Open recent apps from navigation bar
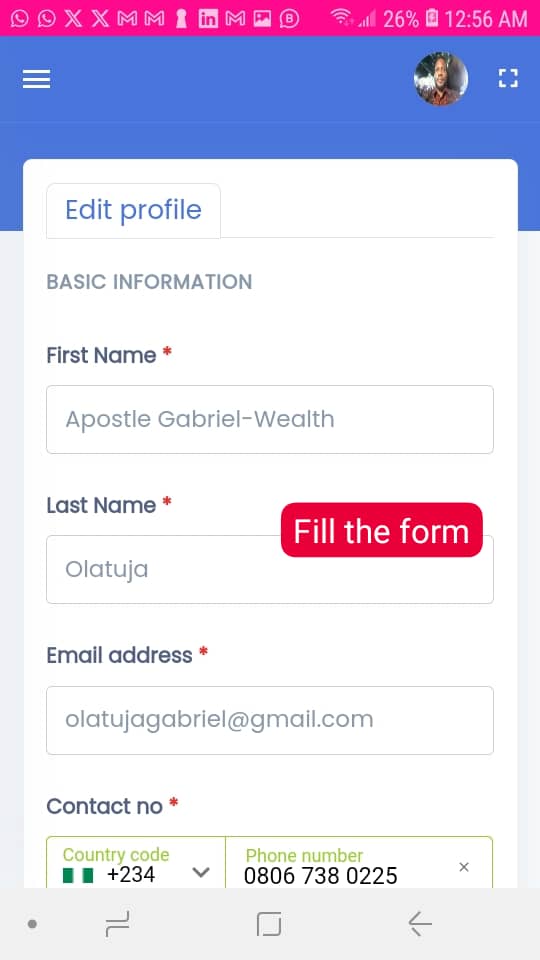540x960 pixels. pos(118,923)
